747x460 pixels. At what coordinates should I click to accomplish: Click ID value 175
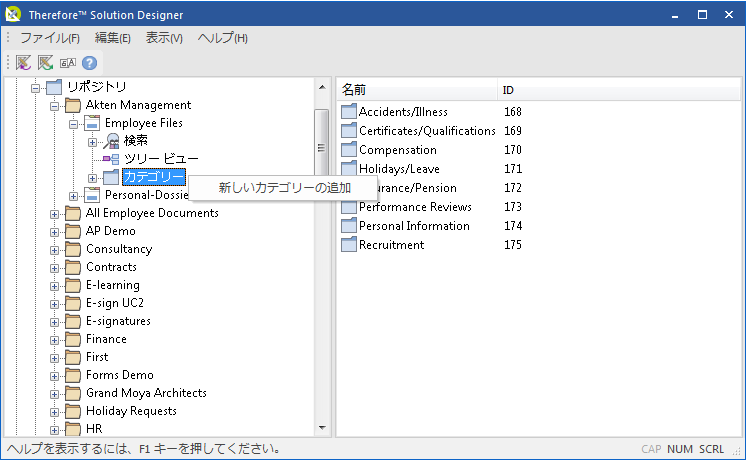click(513, 245)
